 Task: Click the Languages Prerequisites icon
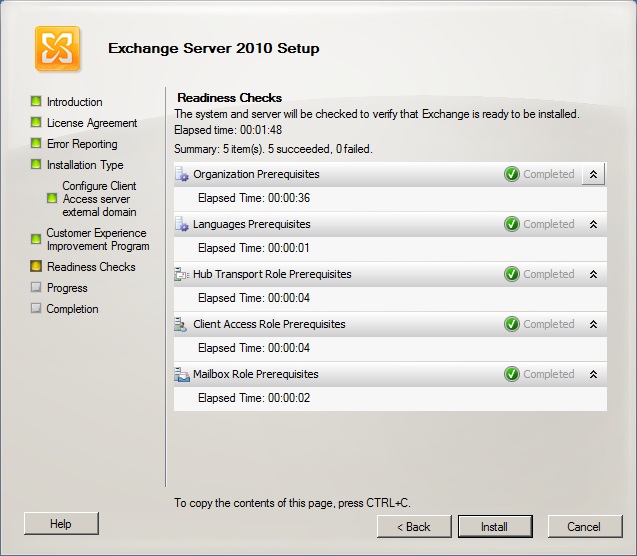[x=182, y=224]
